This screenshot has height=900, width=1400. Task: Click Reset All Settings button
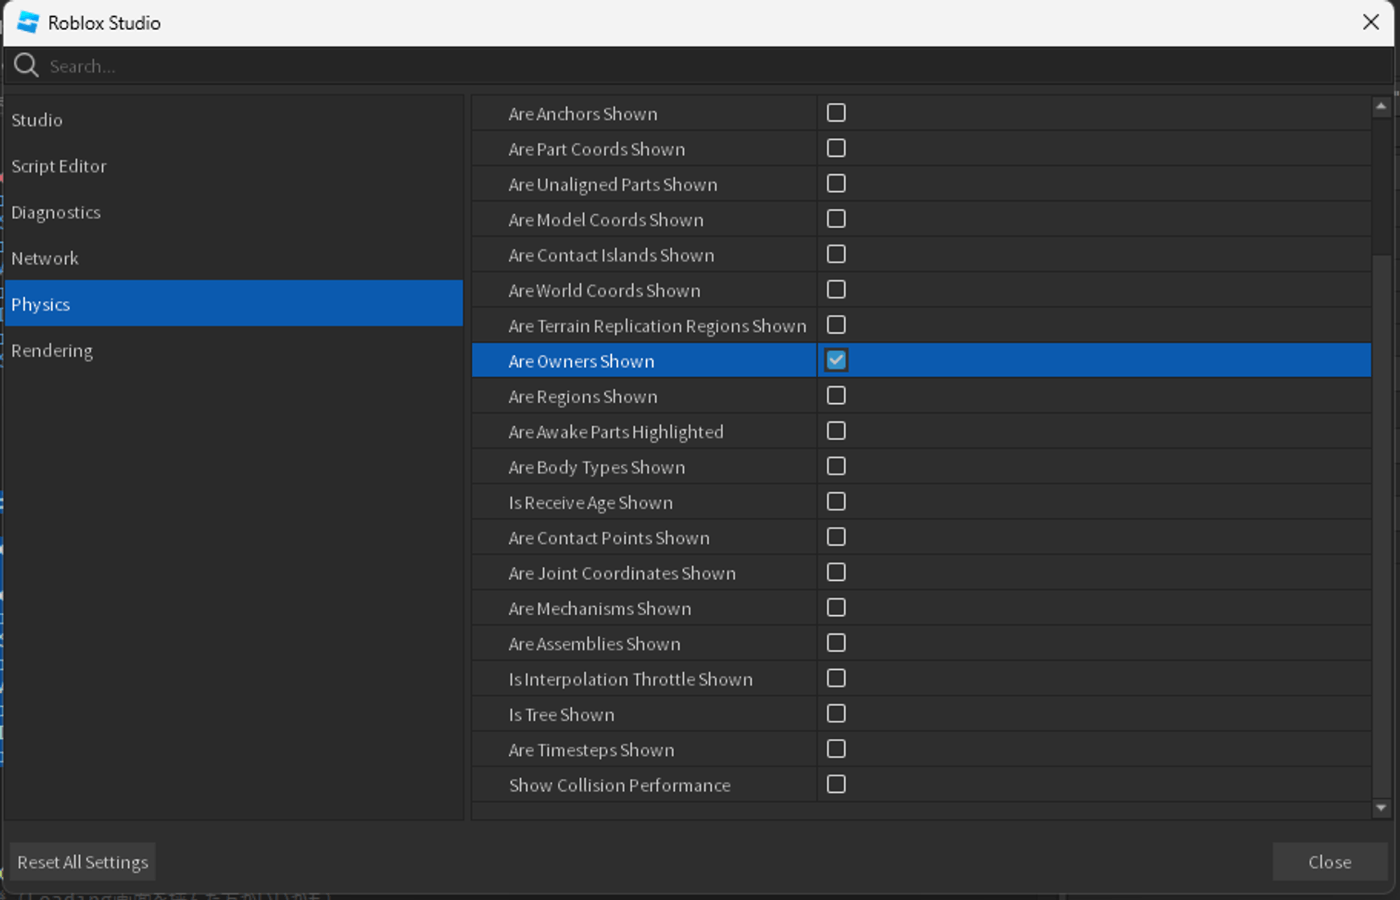[x=83, y=862]
